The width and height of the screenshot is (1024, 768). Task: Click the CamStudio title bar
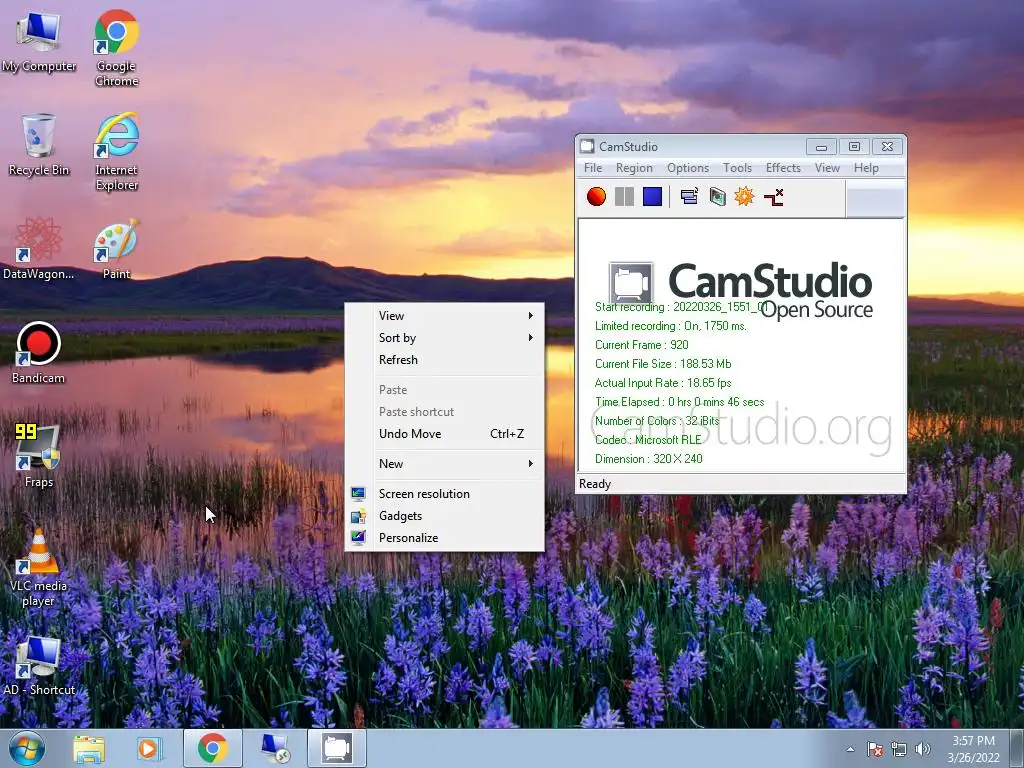(x=692, y=147)
